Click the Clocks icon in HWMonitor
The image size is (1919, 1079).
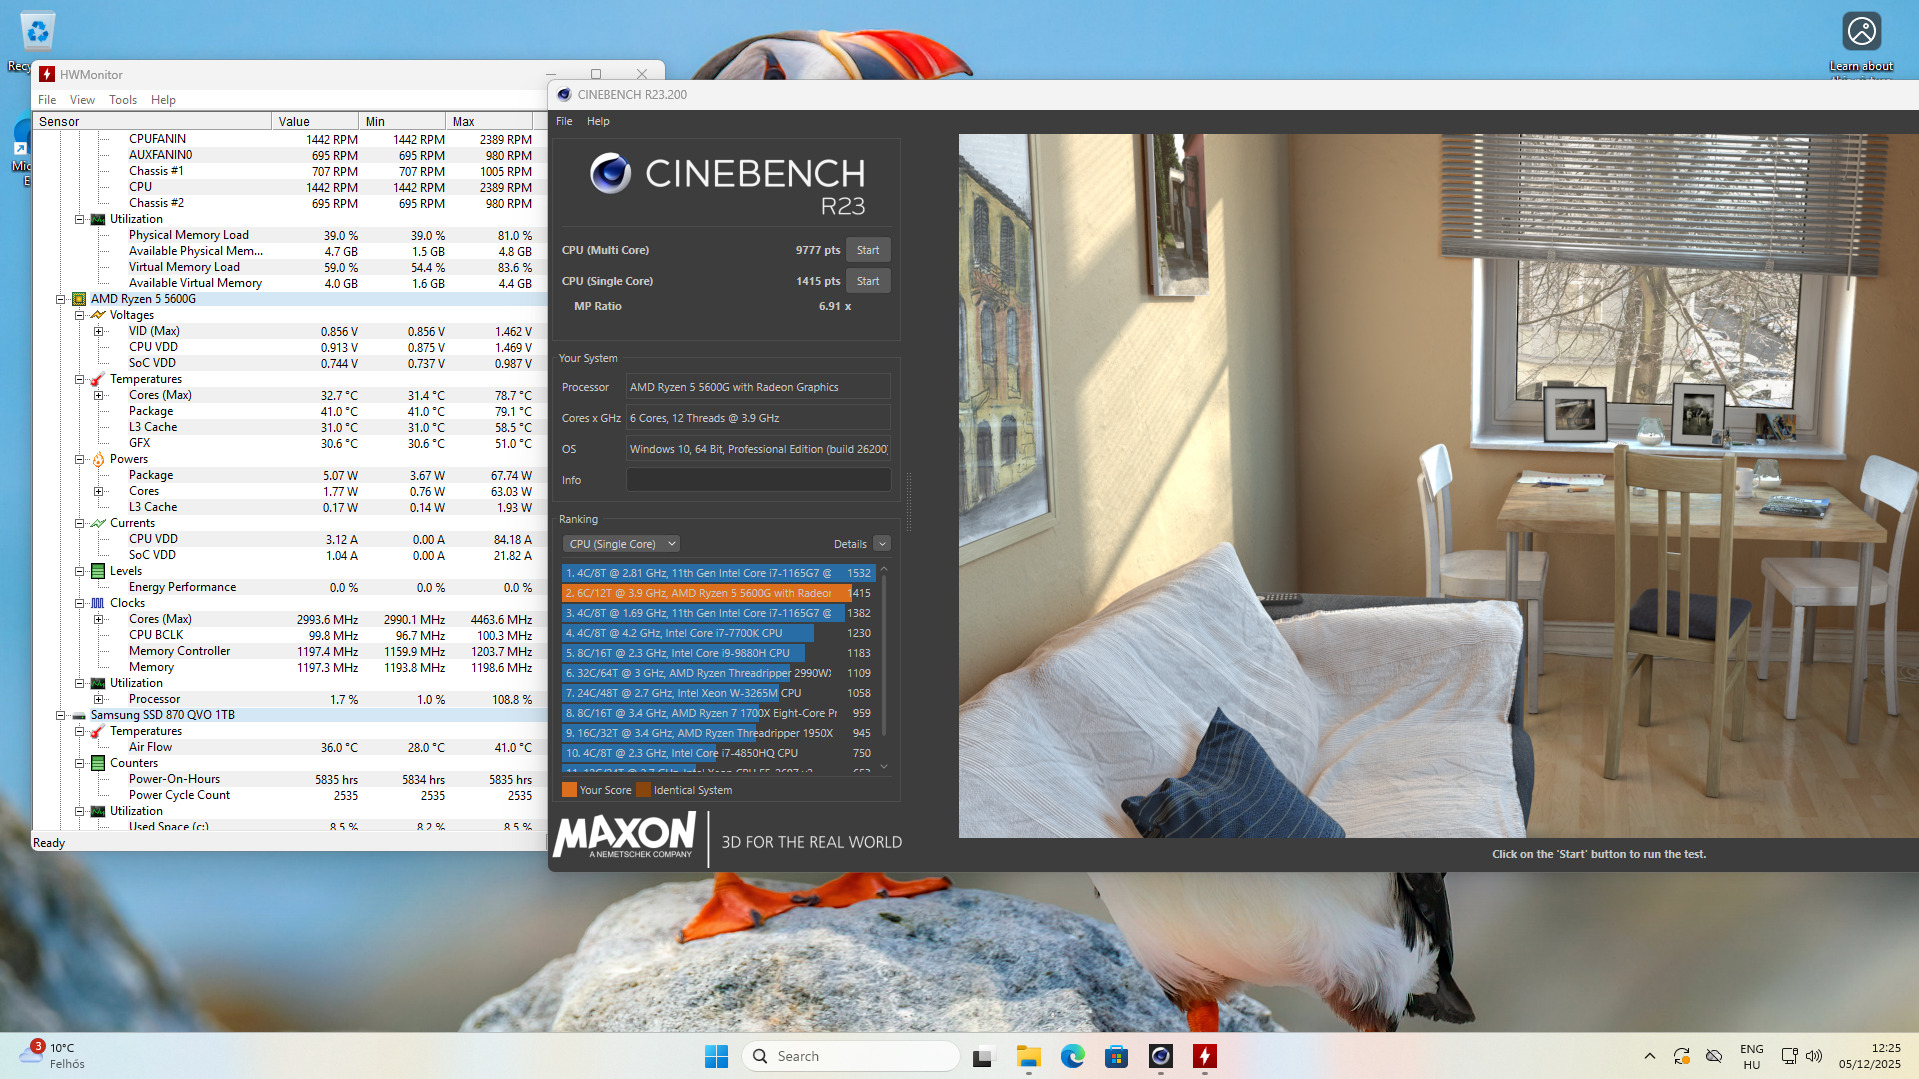98,603
